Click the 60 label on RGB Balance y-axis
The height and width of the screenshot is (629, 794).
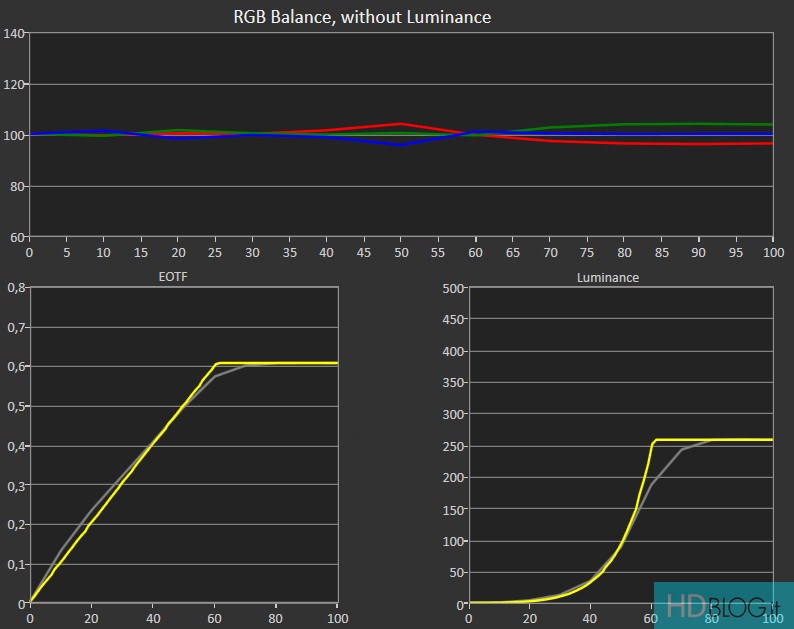[x=17, y=238]
